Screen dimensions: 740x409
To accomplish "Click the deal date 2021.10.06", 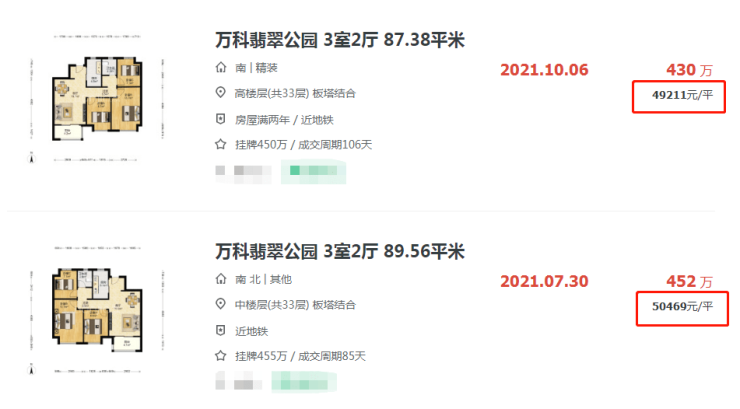I will 543,69.
